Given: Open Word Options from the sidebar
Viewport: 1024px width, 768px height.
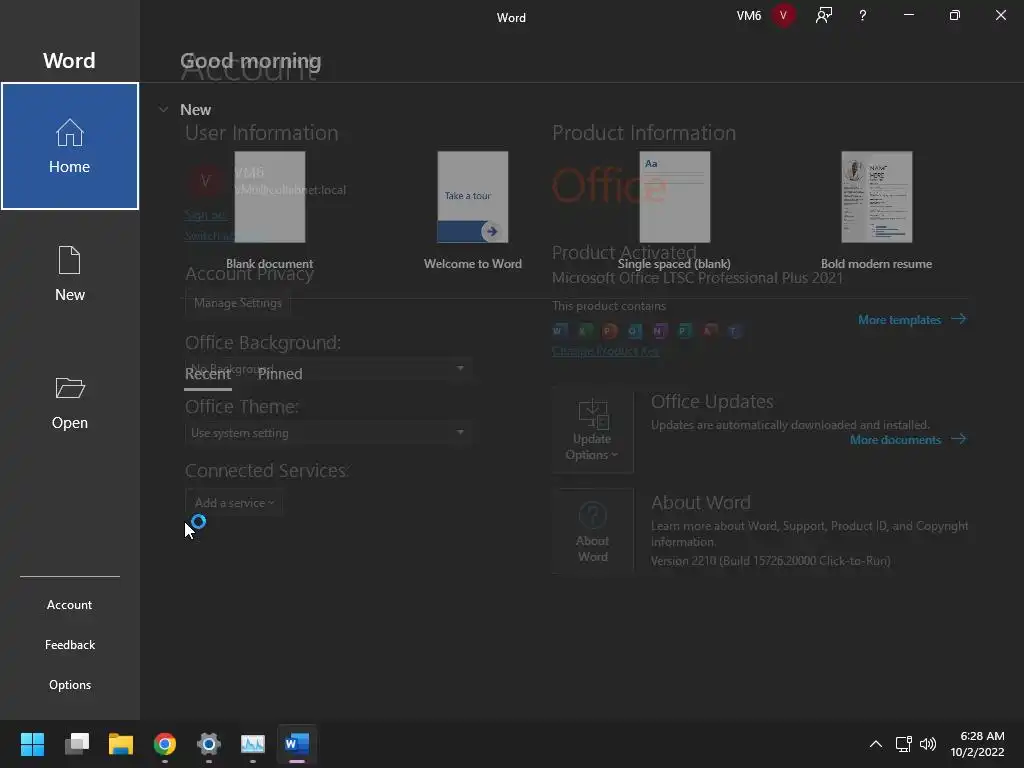Looking at the screenshot, I should pos(70,684).
